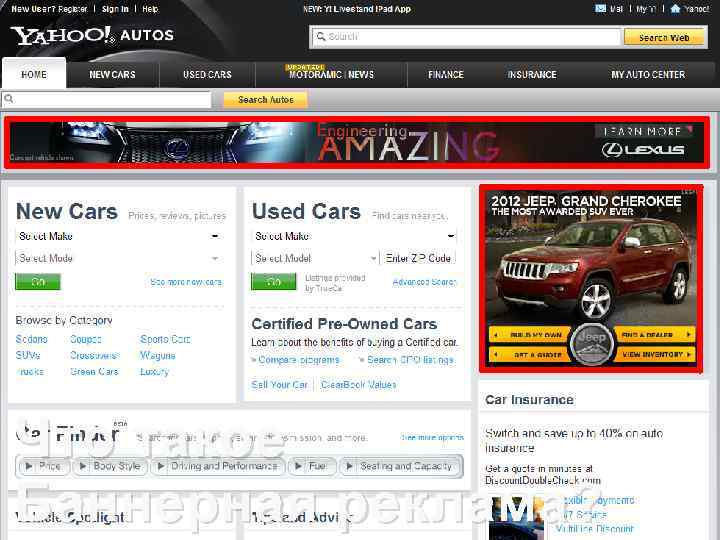Viewport: 720px width, 540px height.
Task: Browse the Luxury category
Action: (x=154, y=371)
